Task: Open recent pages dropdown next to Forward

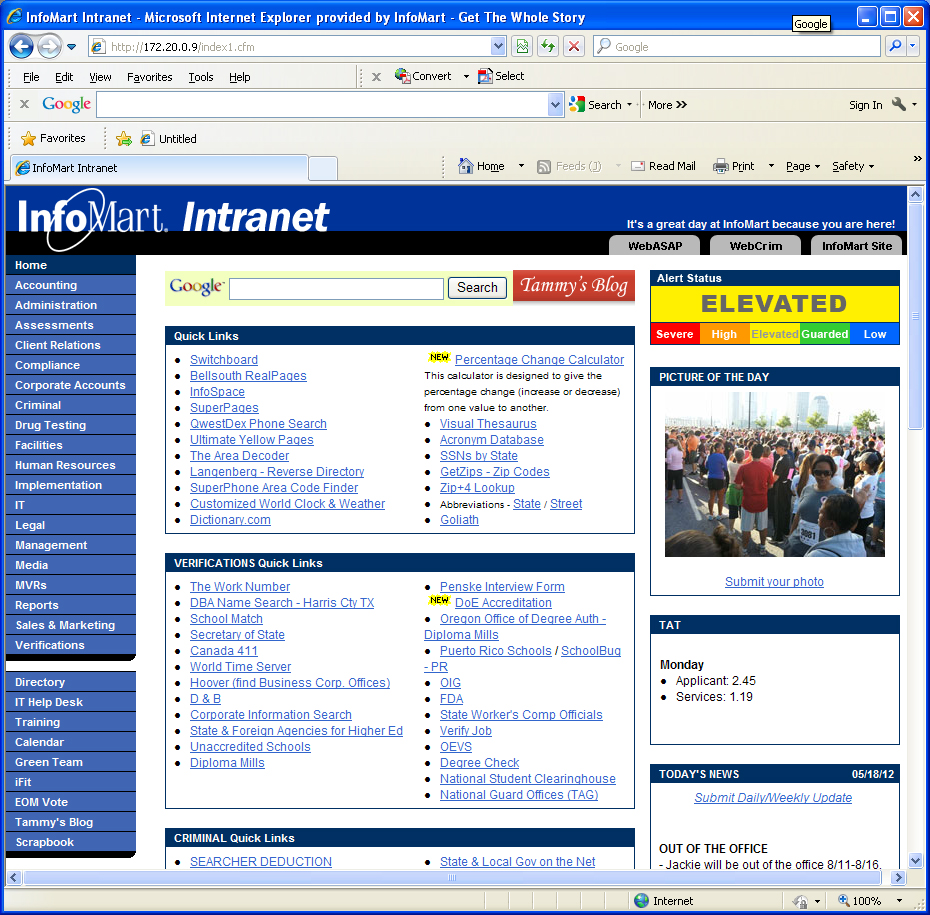Action: pos(71,47)
